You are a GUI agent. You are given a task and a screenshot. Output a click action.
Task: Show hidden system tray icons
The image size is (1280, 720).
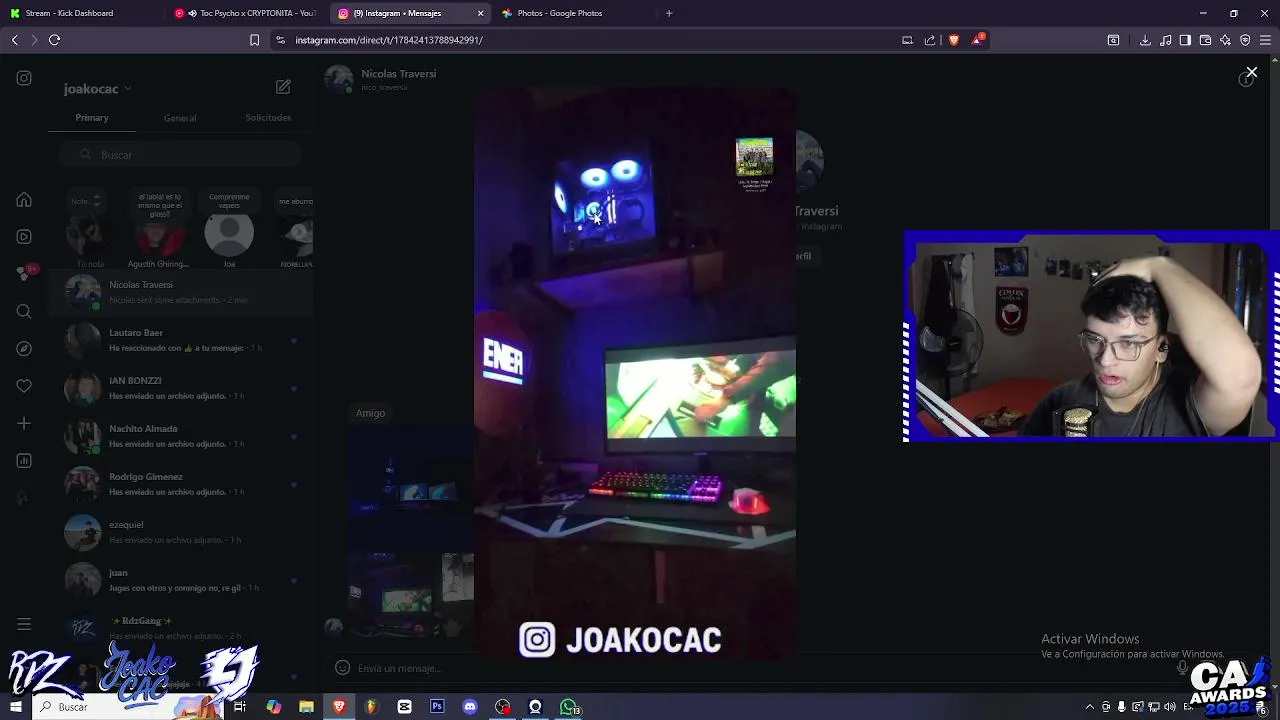1090,707
